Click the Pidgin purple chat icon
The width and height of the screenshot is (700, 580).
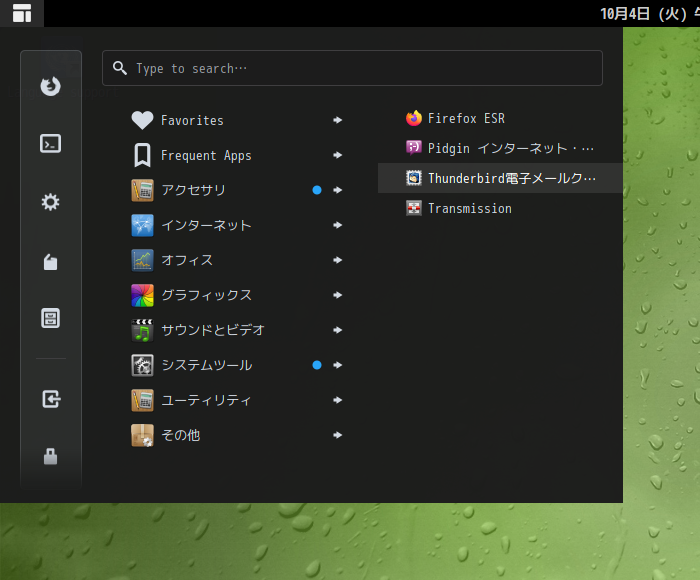pos(414,148)
